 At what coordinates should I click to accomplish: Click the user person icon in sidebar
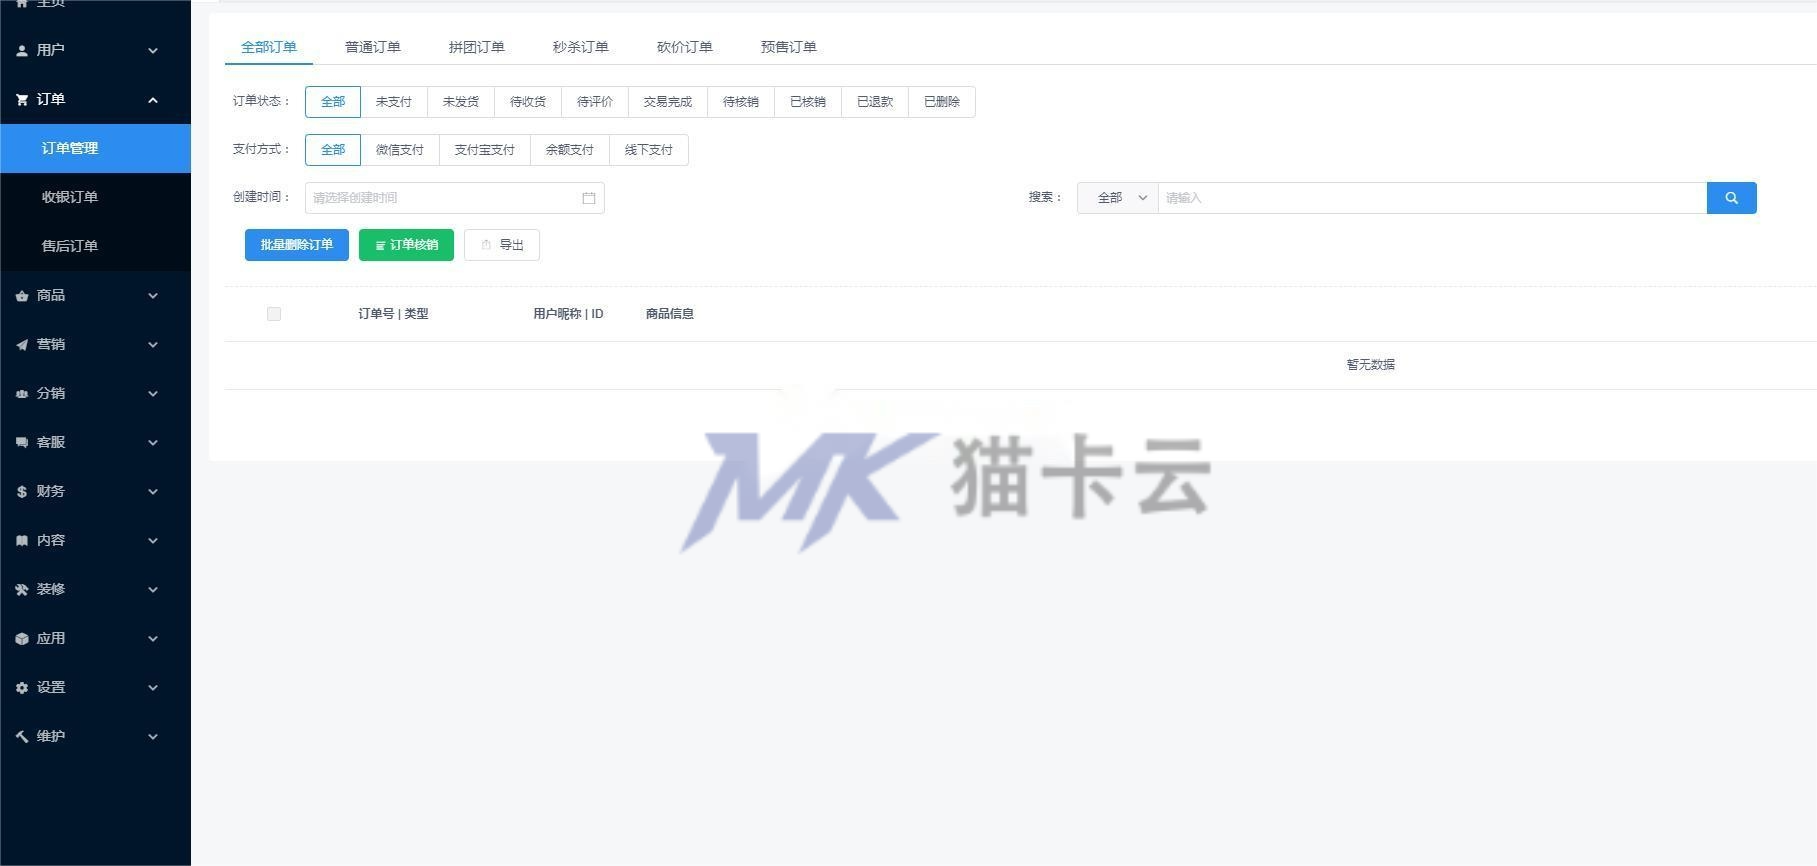point(22,50)
